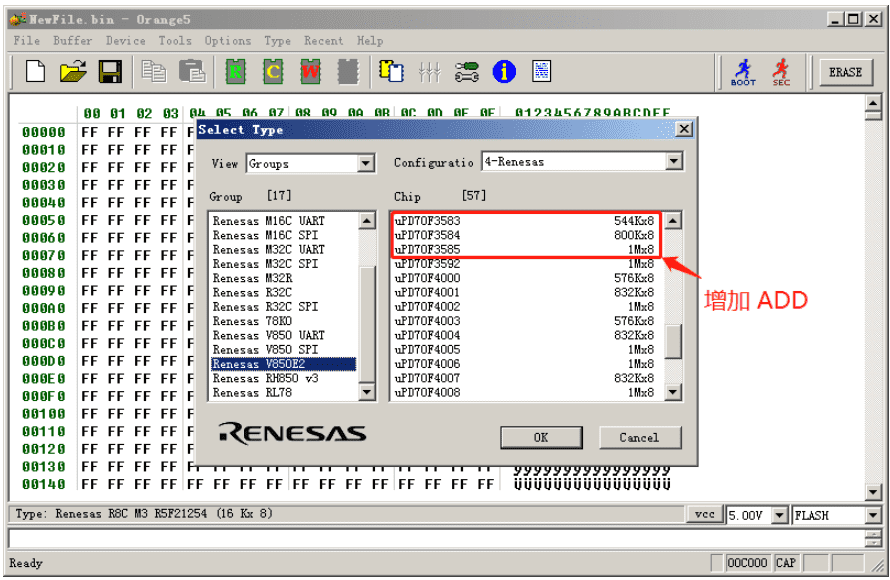Click Group list scroll down arrow
The image size is (890, 580).
(367, 392)
